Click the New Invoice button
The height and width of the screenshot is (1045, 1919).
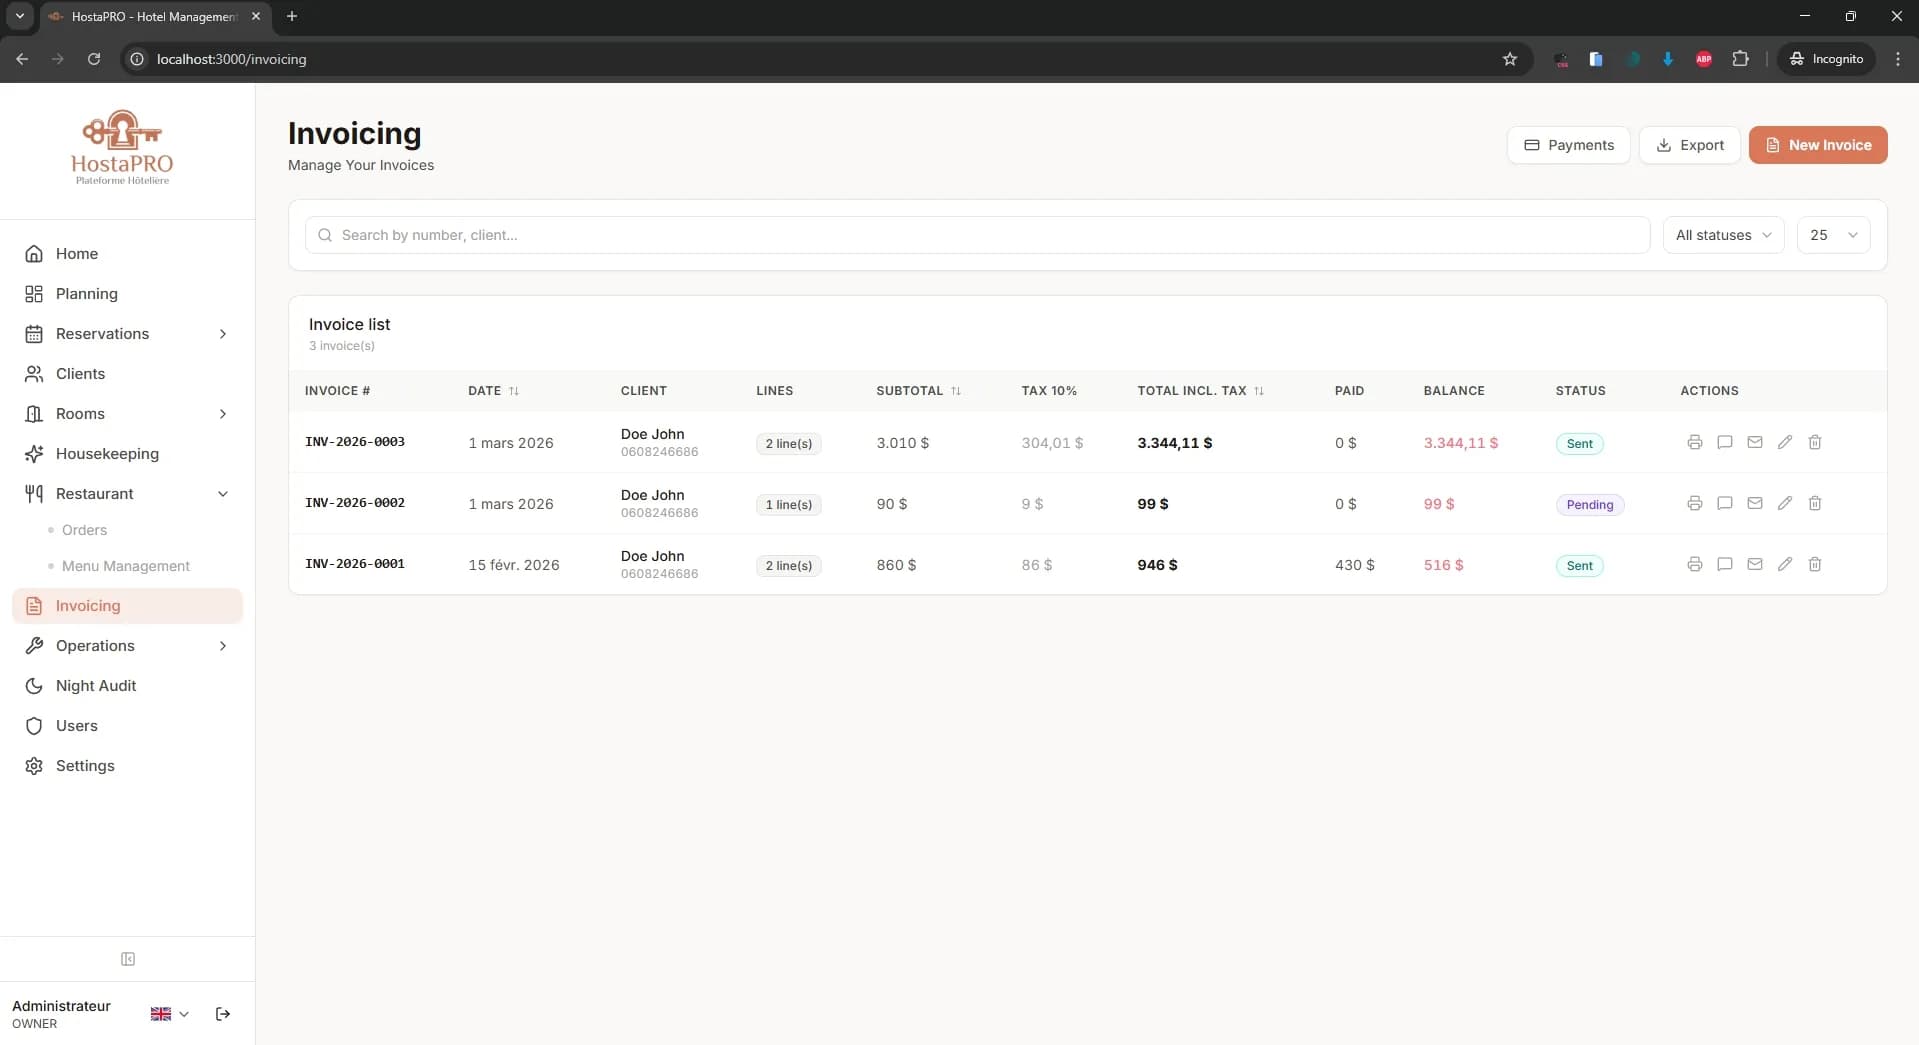click(1817, 145)
